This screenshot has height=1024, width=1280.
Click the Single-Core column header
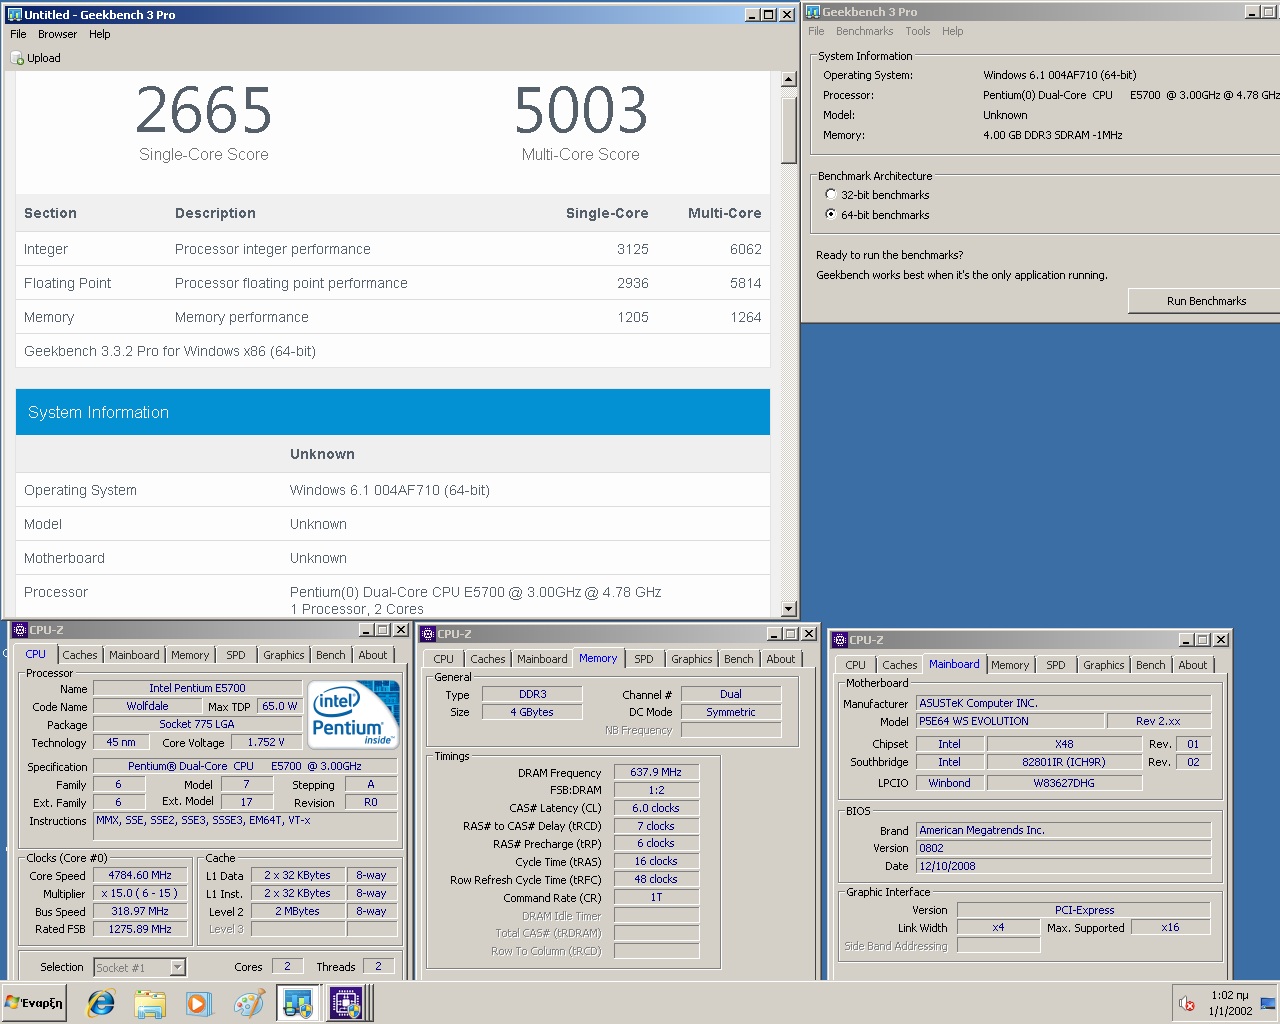[607, 213]
